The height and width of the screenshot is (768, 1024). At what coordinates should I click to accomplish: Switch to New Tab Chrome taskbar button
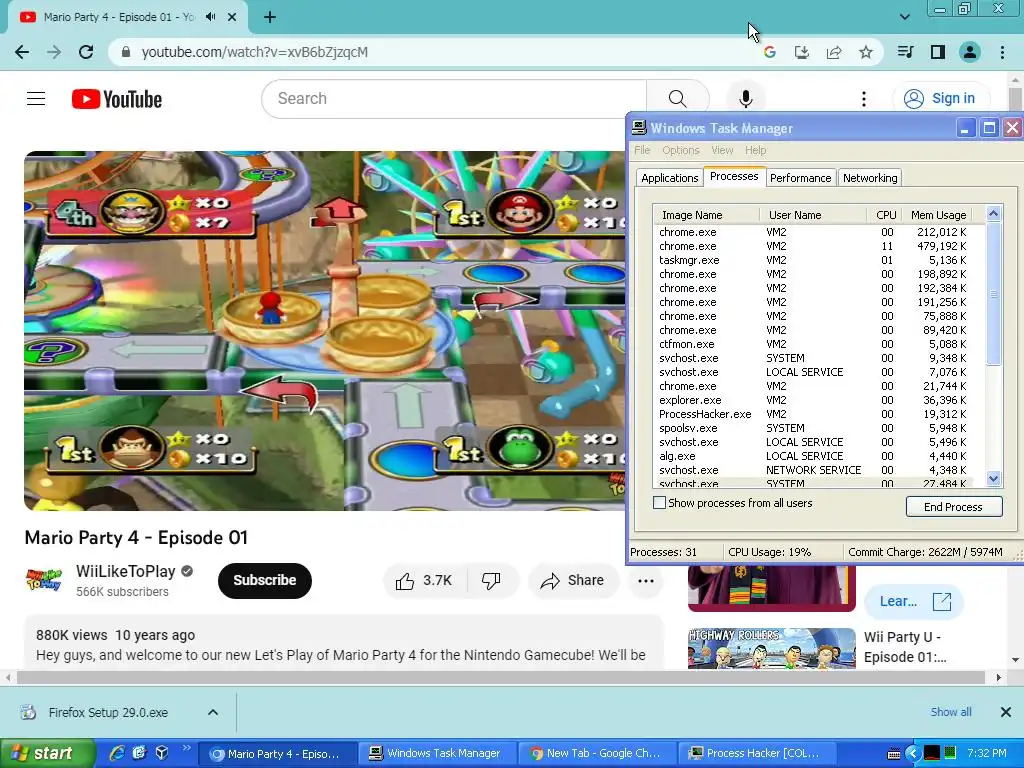[x=598, y=753]
